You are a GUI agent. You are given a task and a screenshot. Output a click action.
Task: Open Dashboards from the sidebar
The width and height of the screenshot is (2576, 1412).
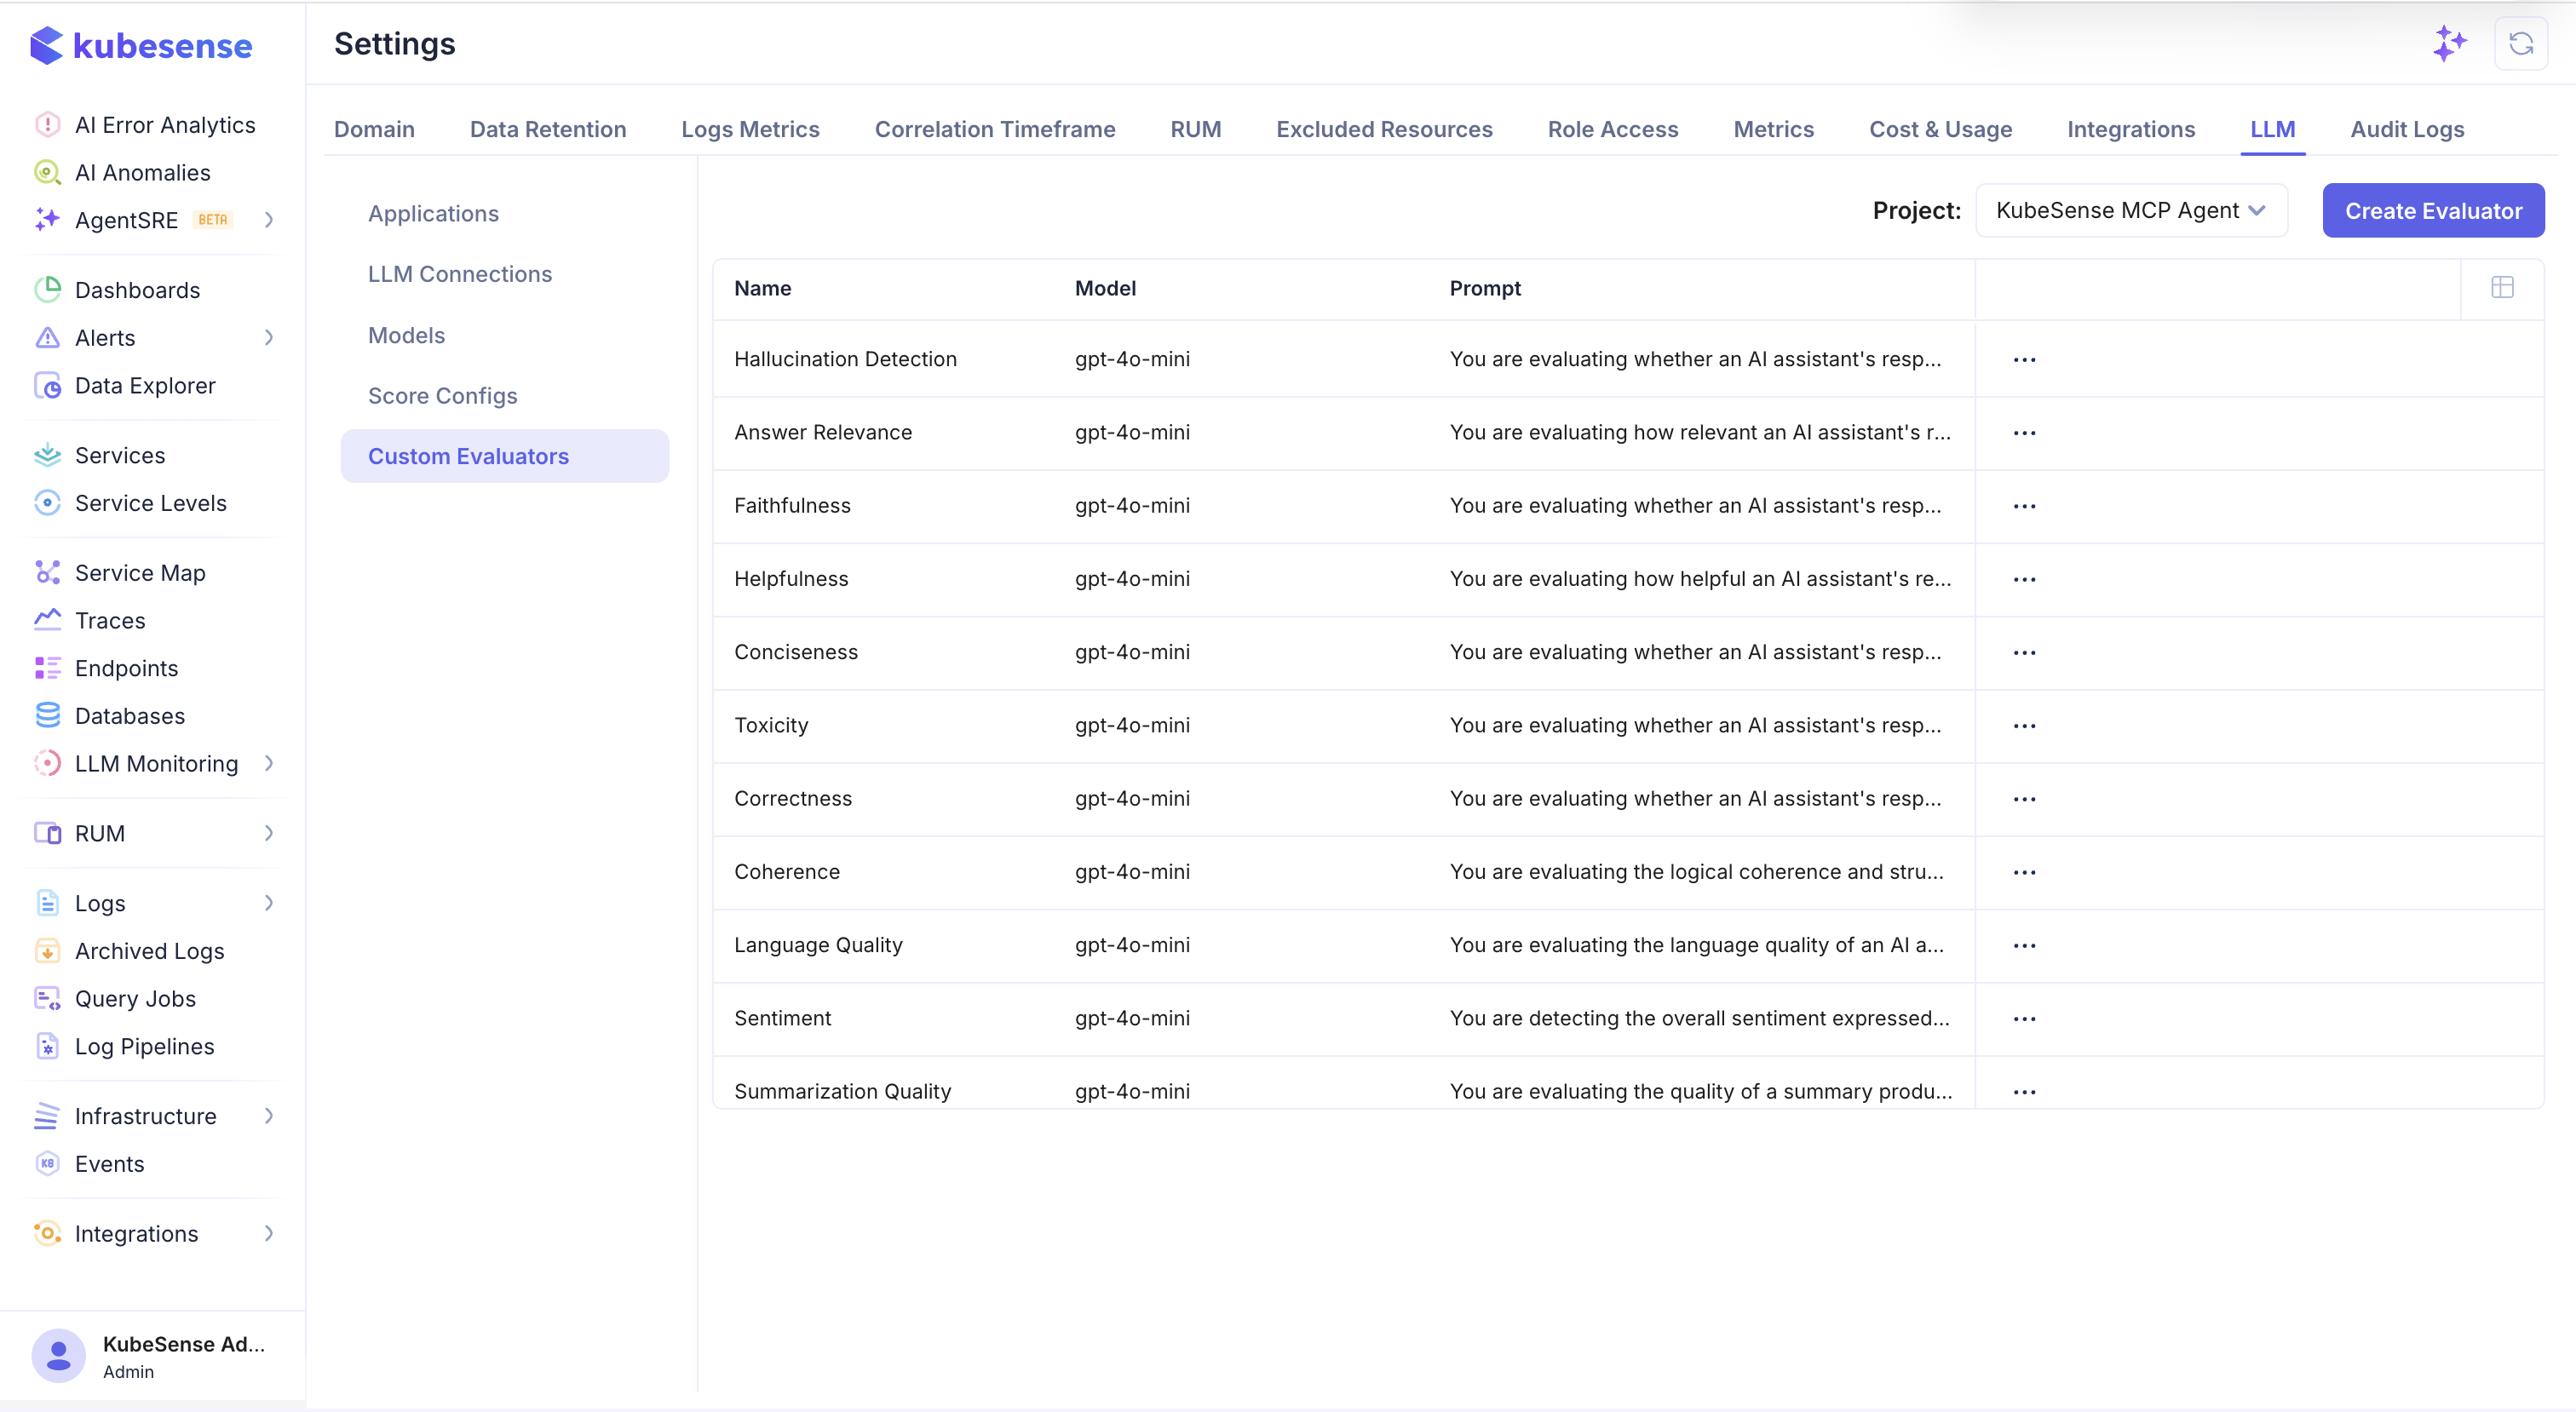(x=137, y=290)
